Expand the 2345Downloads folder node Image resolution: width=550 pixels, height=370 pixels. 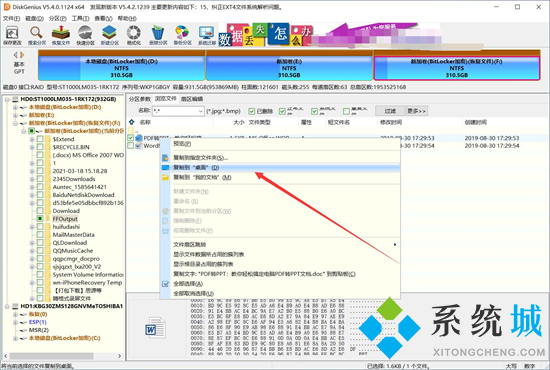tap(32, 179)
